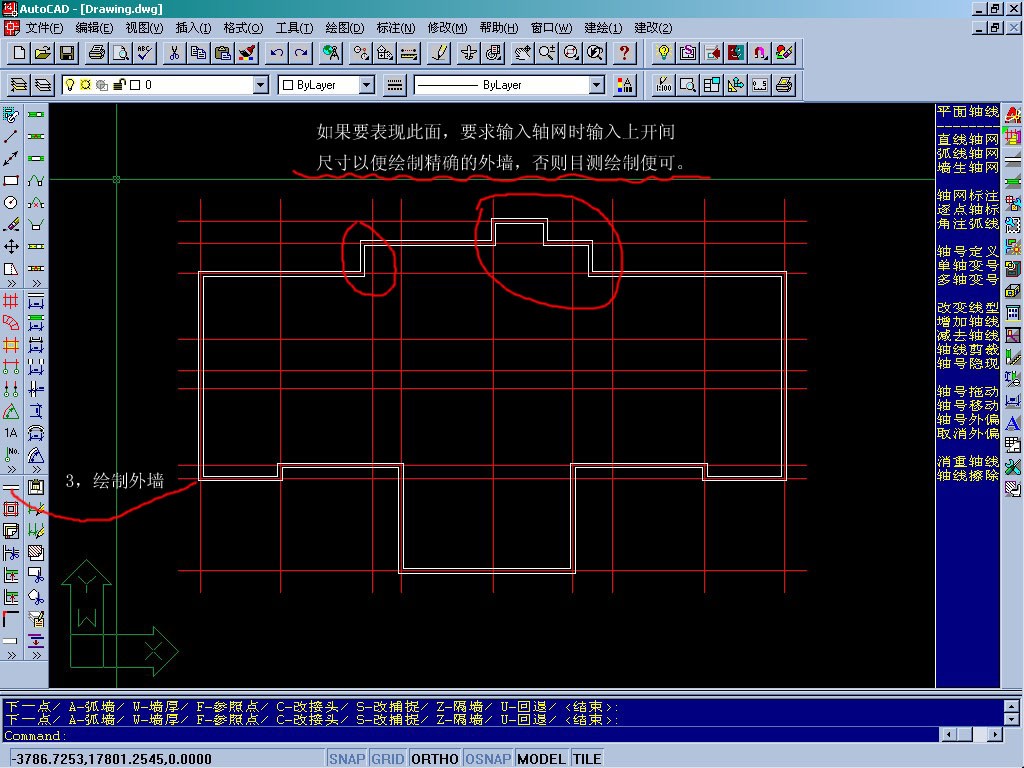1024x768 pixels.
Task: Toggle layer freeze sun icon in layer control
Action: point(86,85)
